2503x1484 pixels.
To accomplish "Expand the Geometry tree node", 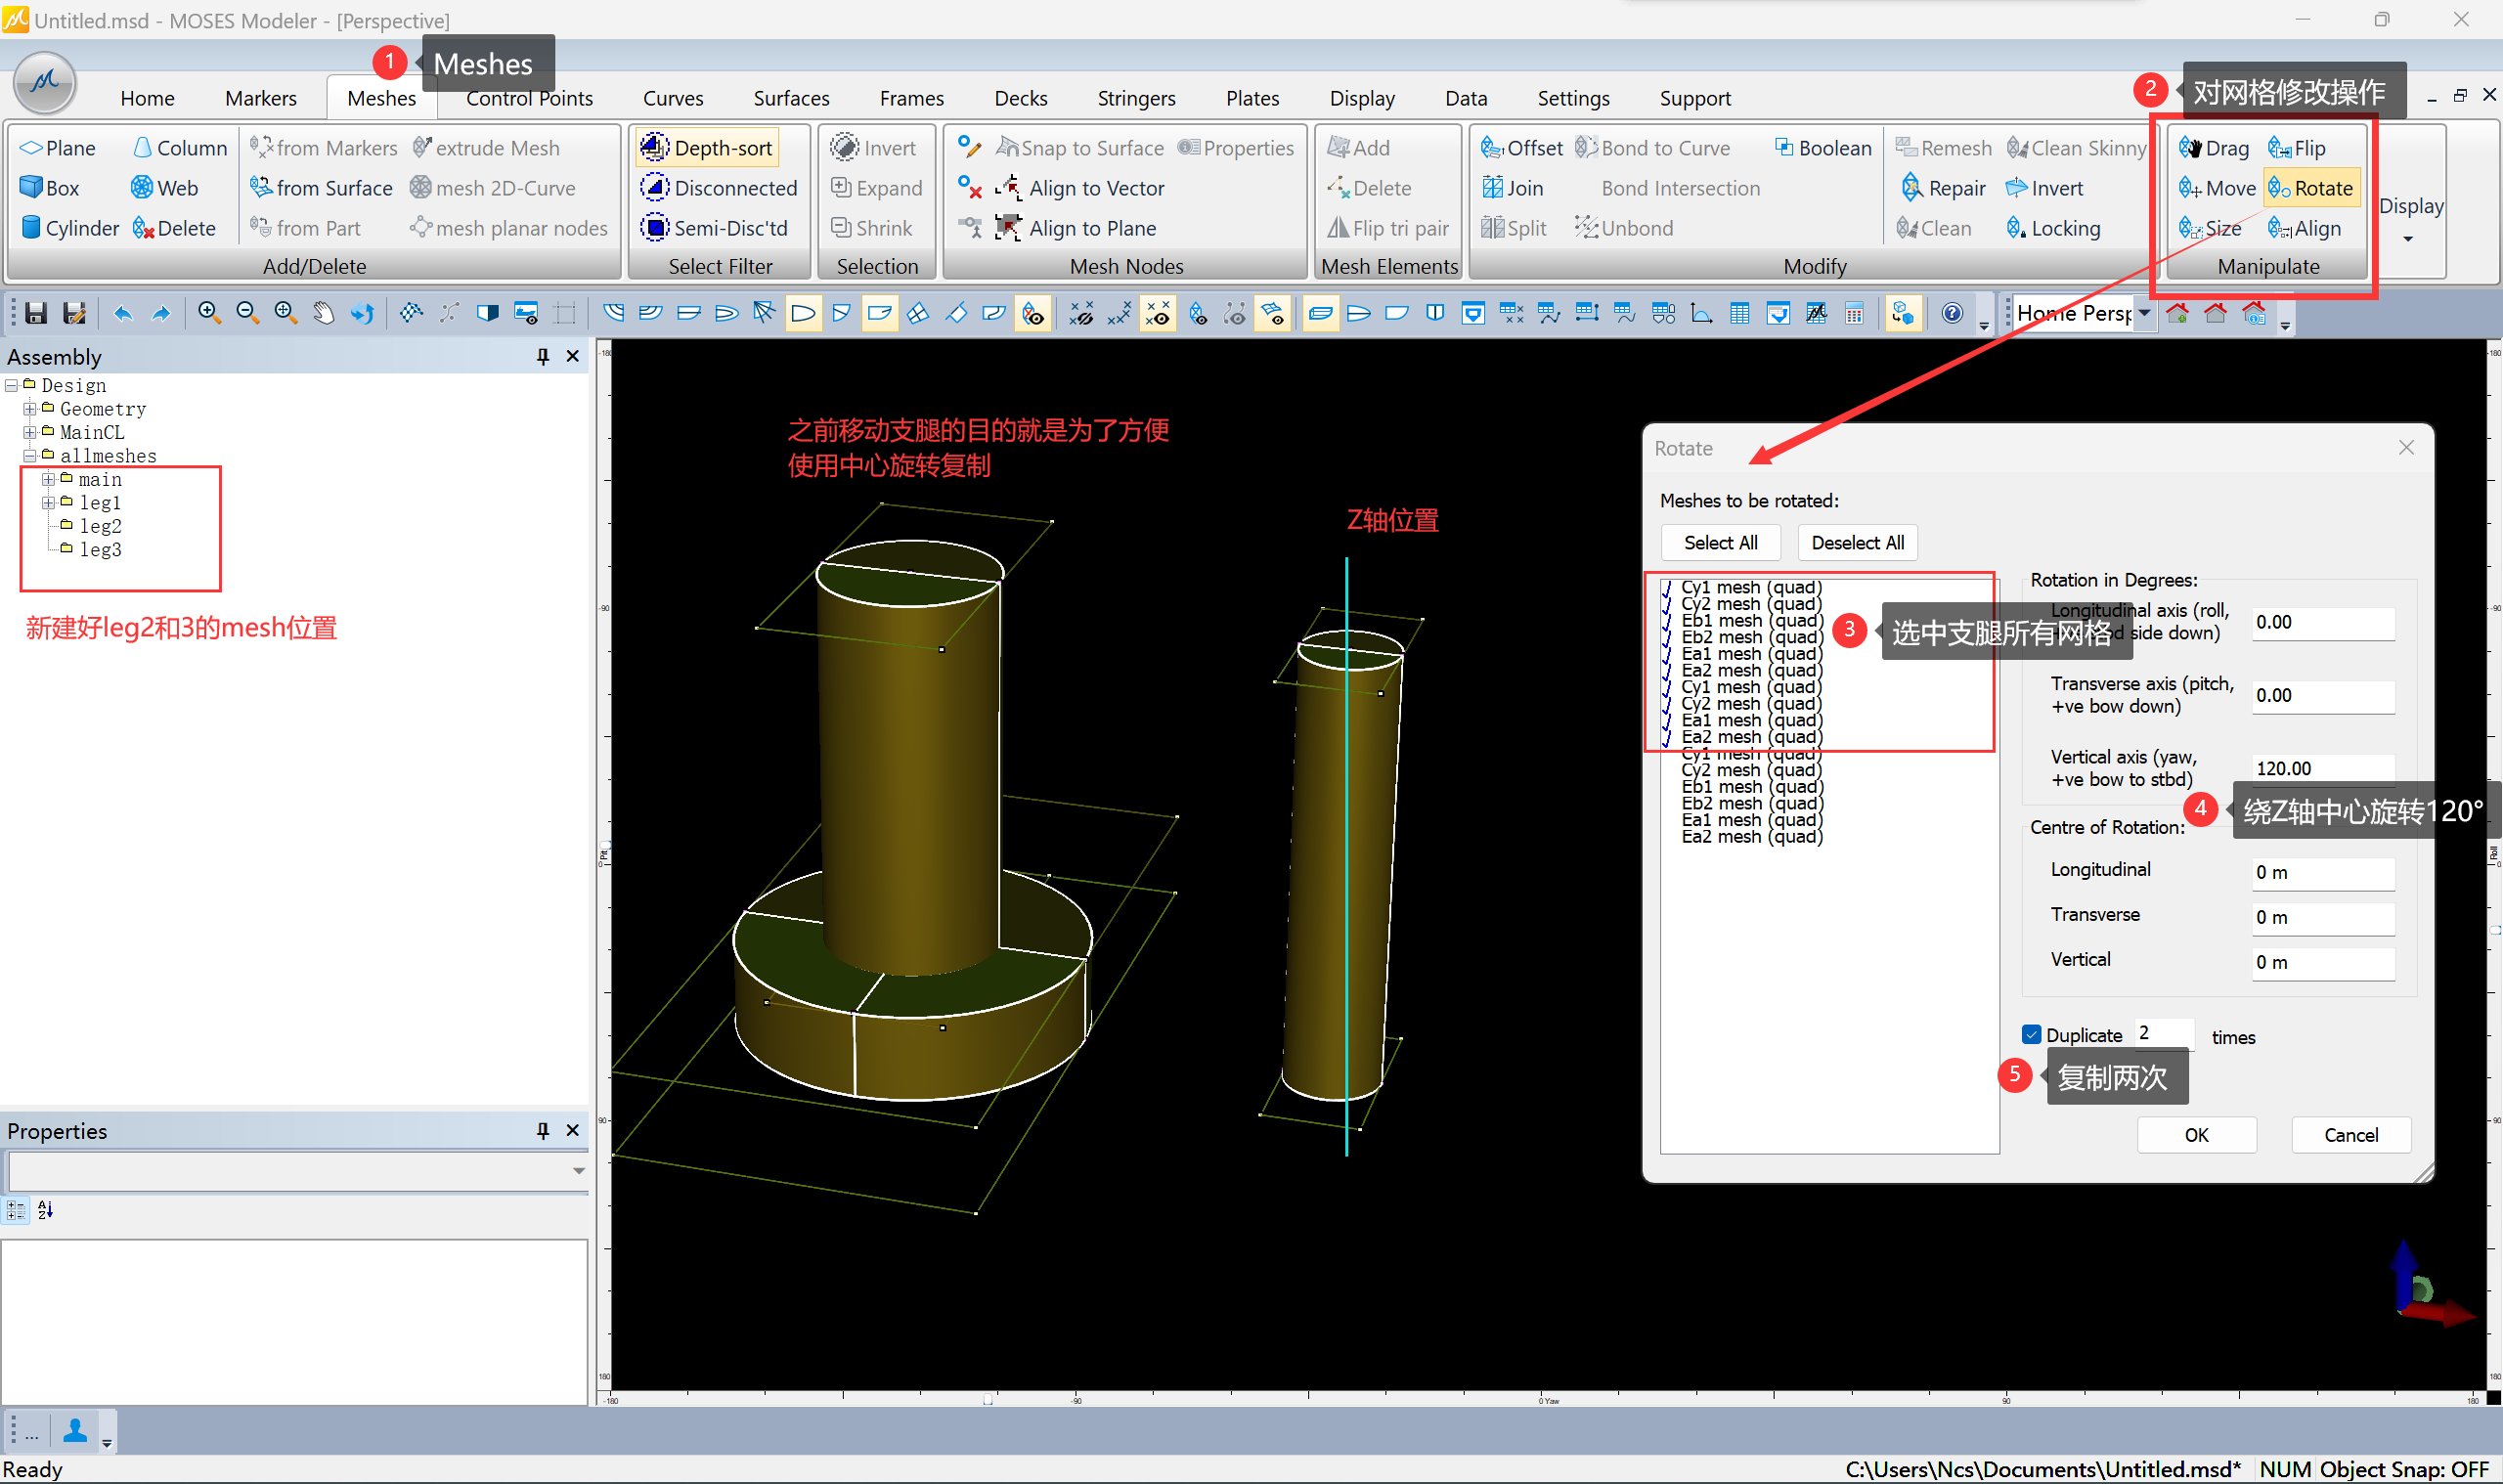I will [30, 409].
